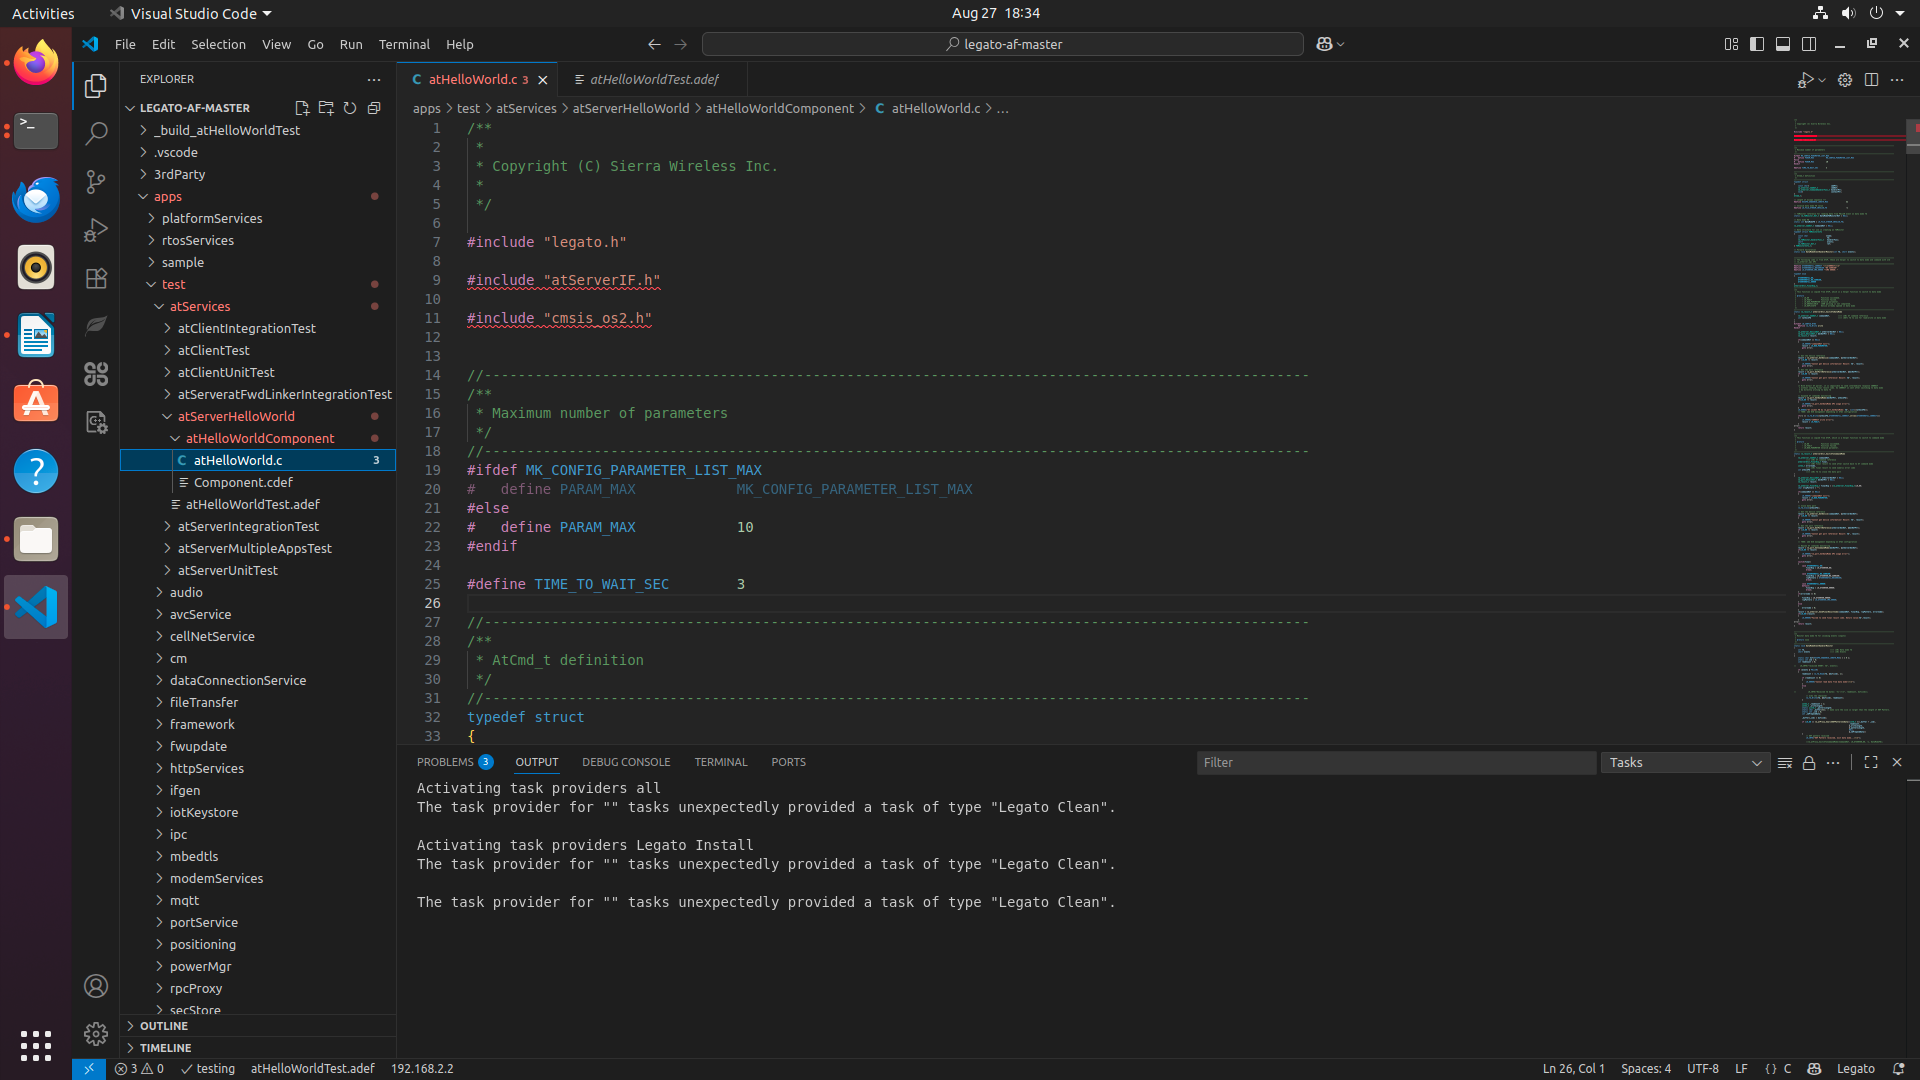Open the Search view in activity bar

pos(96,133)
